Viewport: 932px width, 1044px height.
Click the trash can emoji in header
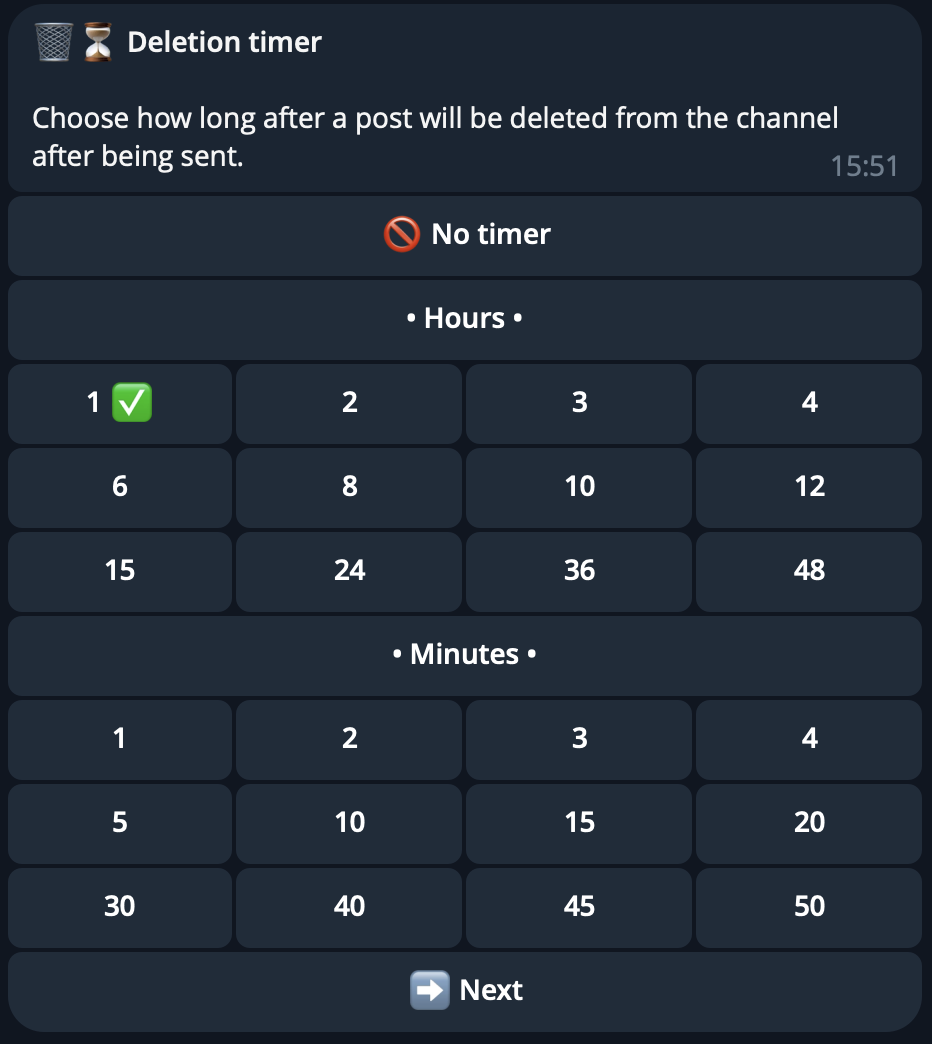coord(54,42)
